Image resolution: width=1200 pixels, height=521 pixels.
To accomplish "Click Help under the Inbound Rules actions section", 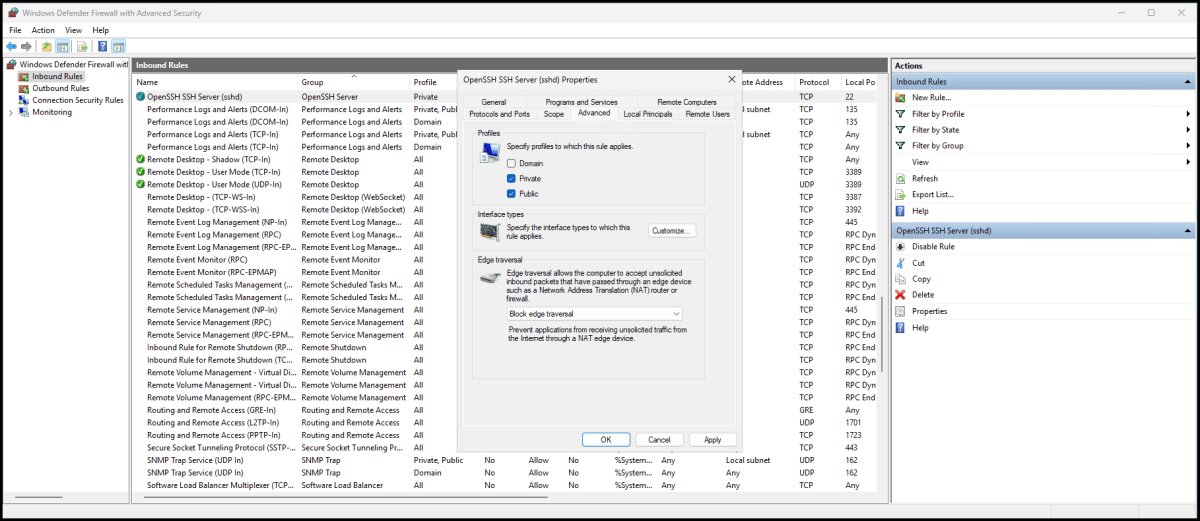I will [920, 211].
